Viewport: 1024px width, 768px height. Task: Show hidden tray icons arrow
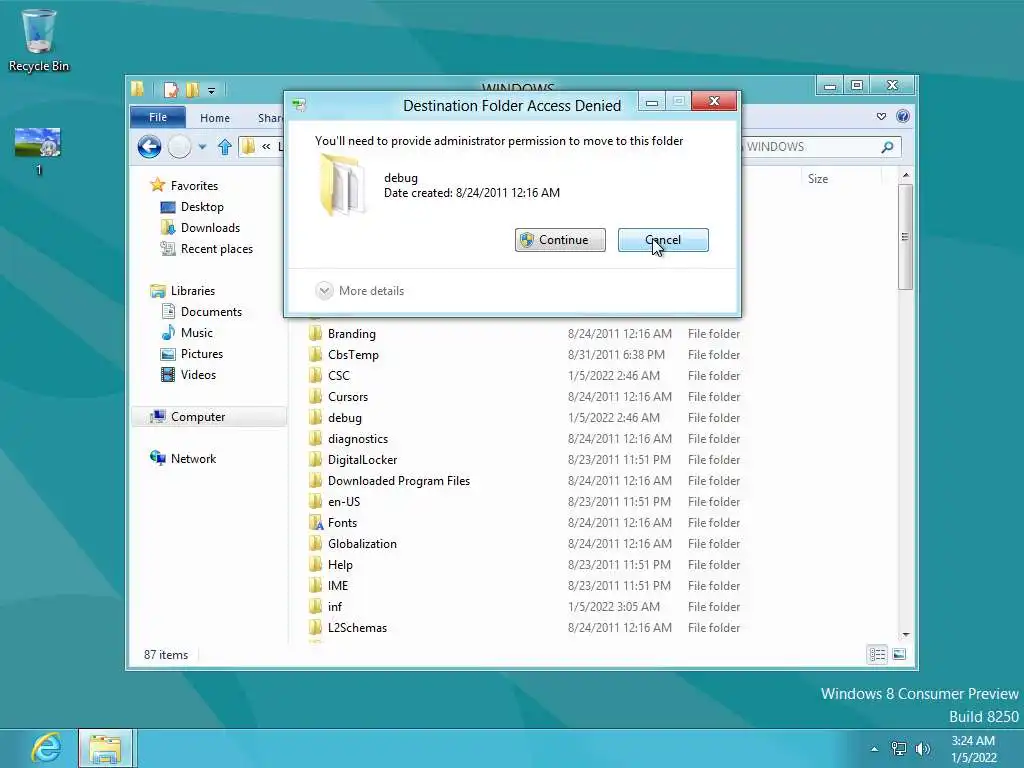click(874, 749)
